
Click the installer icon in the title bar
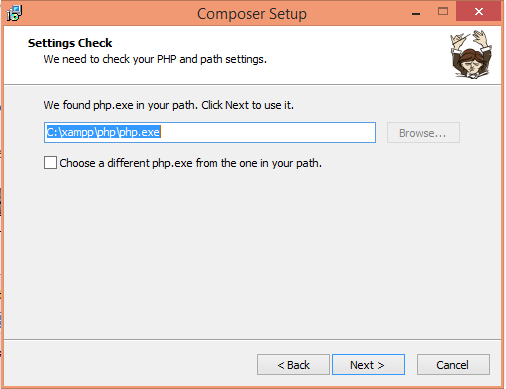pos(14,13)
